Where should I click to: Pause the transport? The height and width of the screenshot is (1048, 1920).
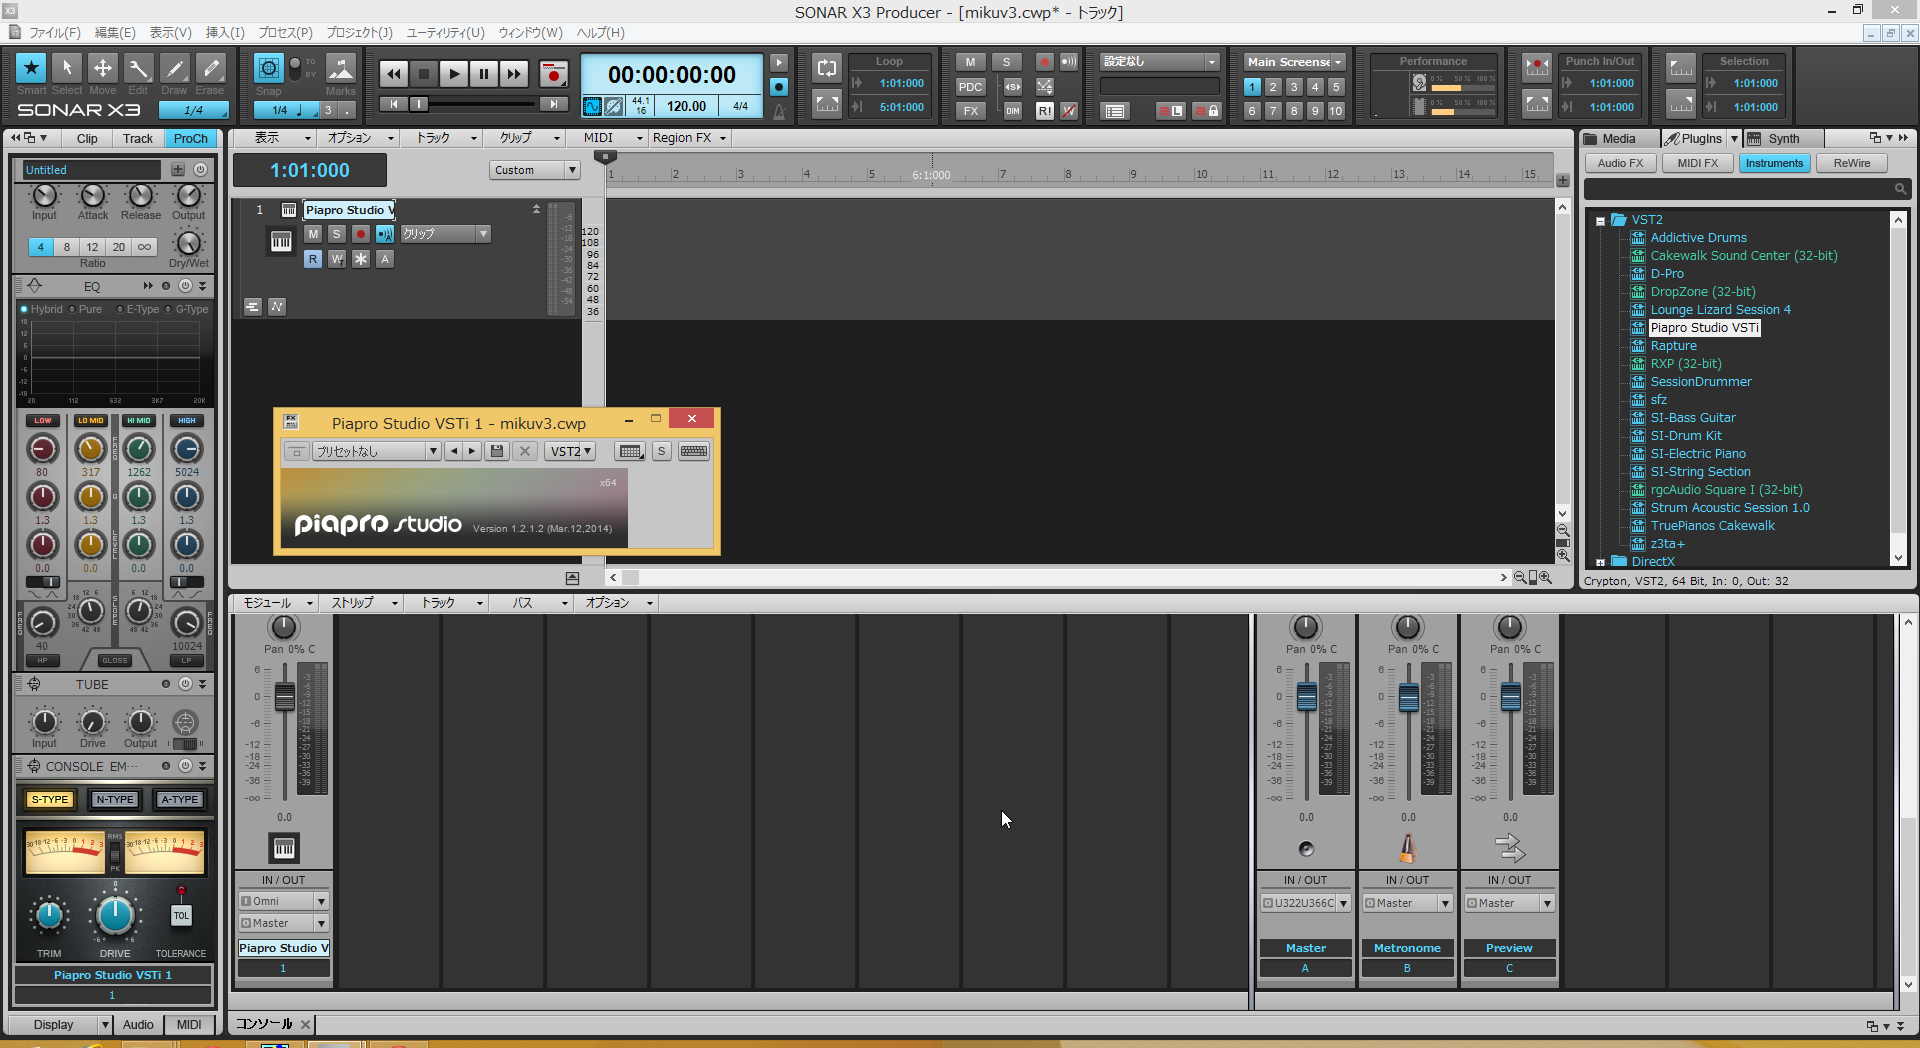484,74
